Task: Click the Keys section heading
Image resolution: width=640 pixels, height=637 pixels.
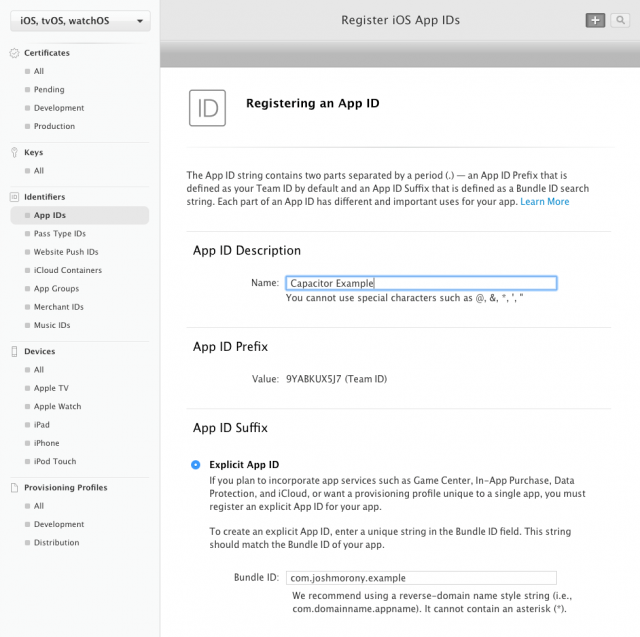Action: 33,153
